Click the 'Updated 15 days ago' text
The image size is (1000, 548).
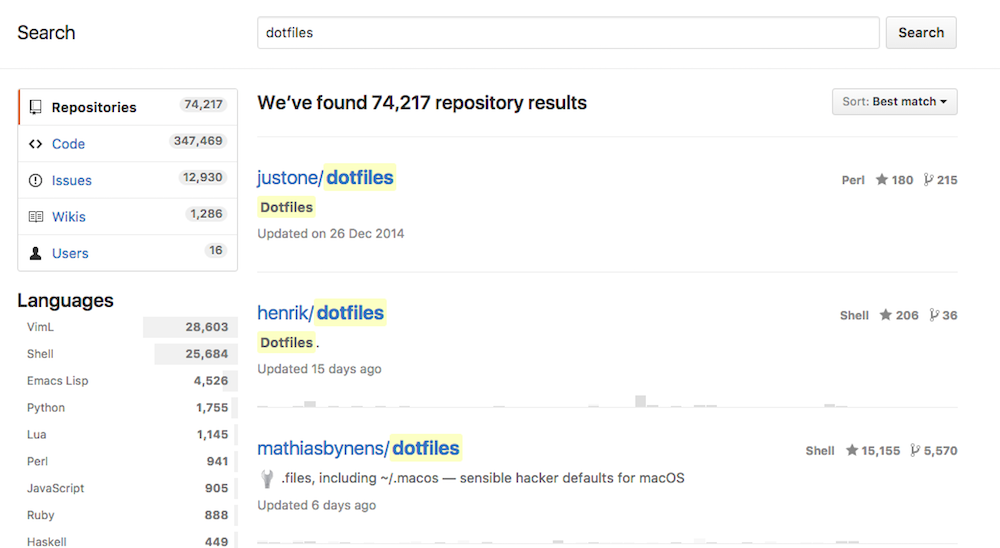[x=319, y=369]
